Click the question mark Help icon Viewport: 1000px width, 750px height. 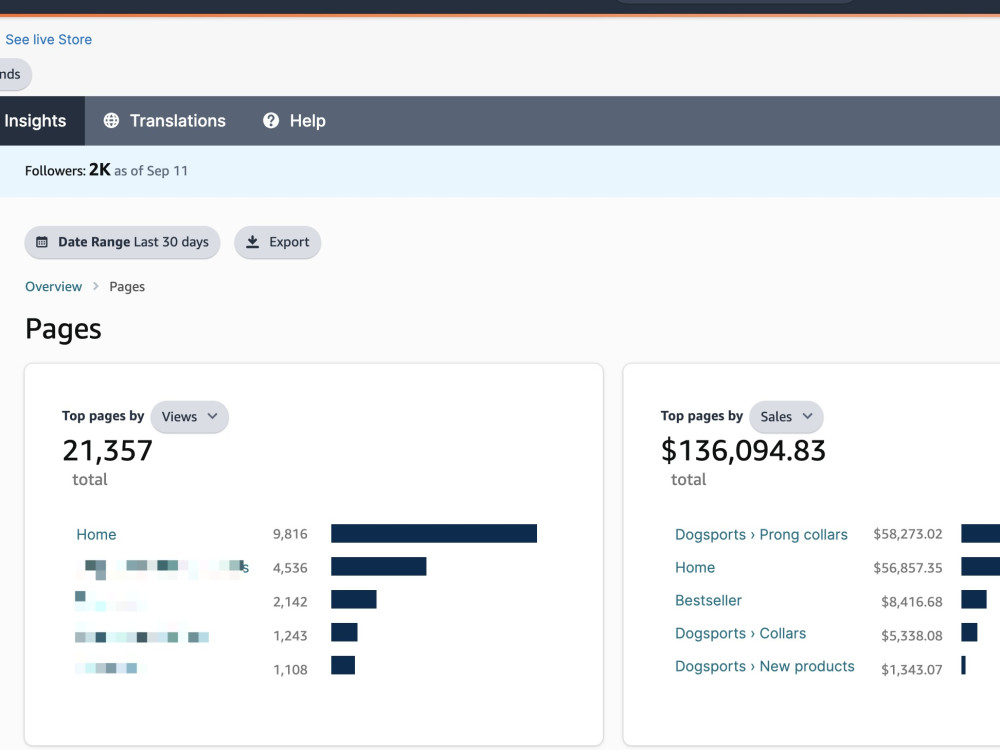[270, 121]
